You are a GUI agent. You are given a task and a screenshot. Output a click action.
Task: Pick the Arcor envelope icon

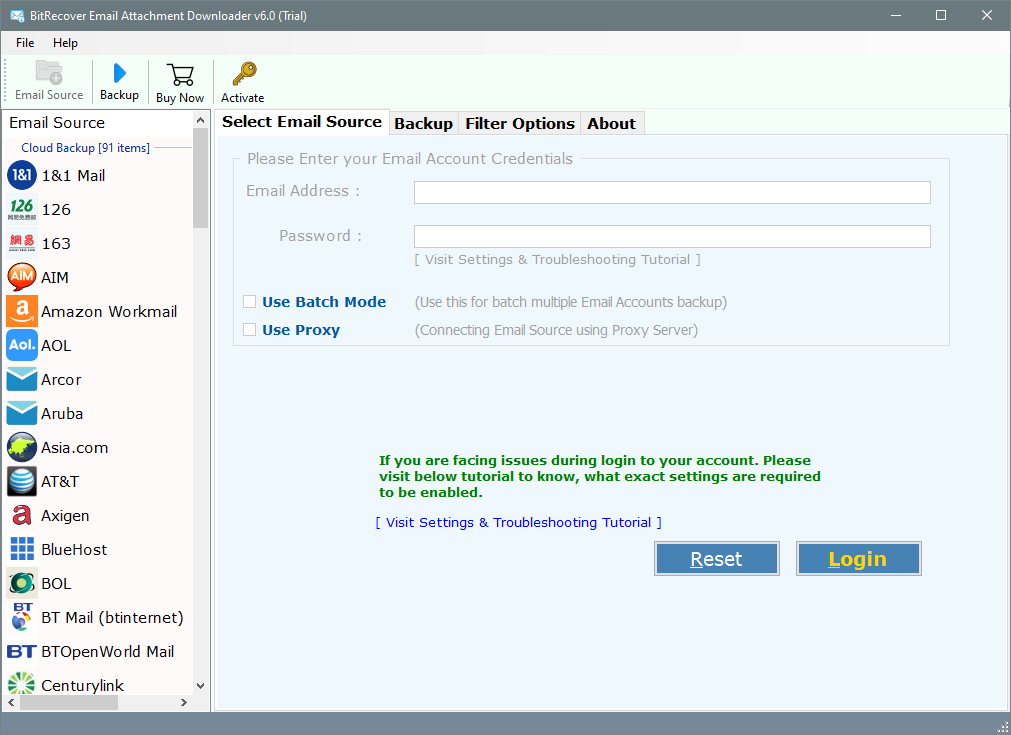(22, 379)
